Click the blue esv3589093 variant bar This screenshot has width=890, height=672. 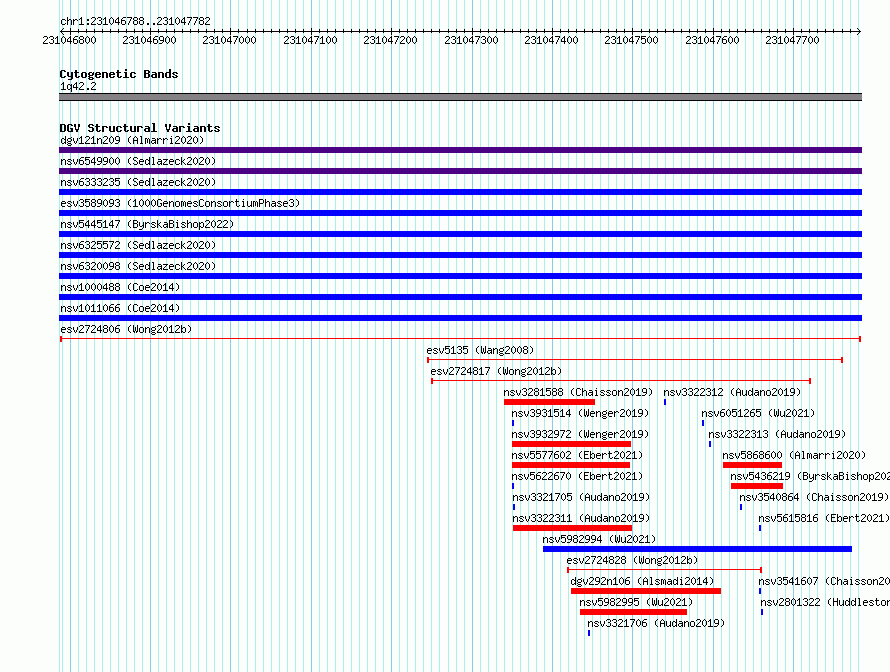(460, 213)
